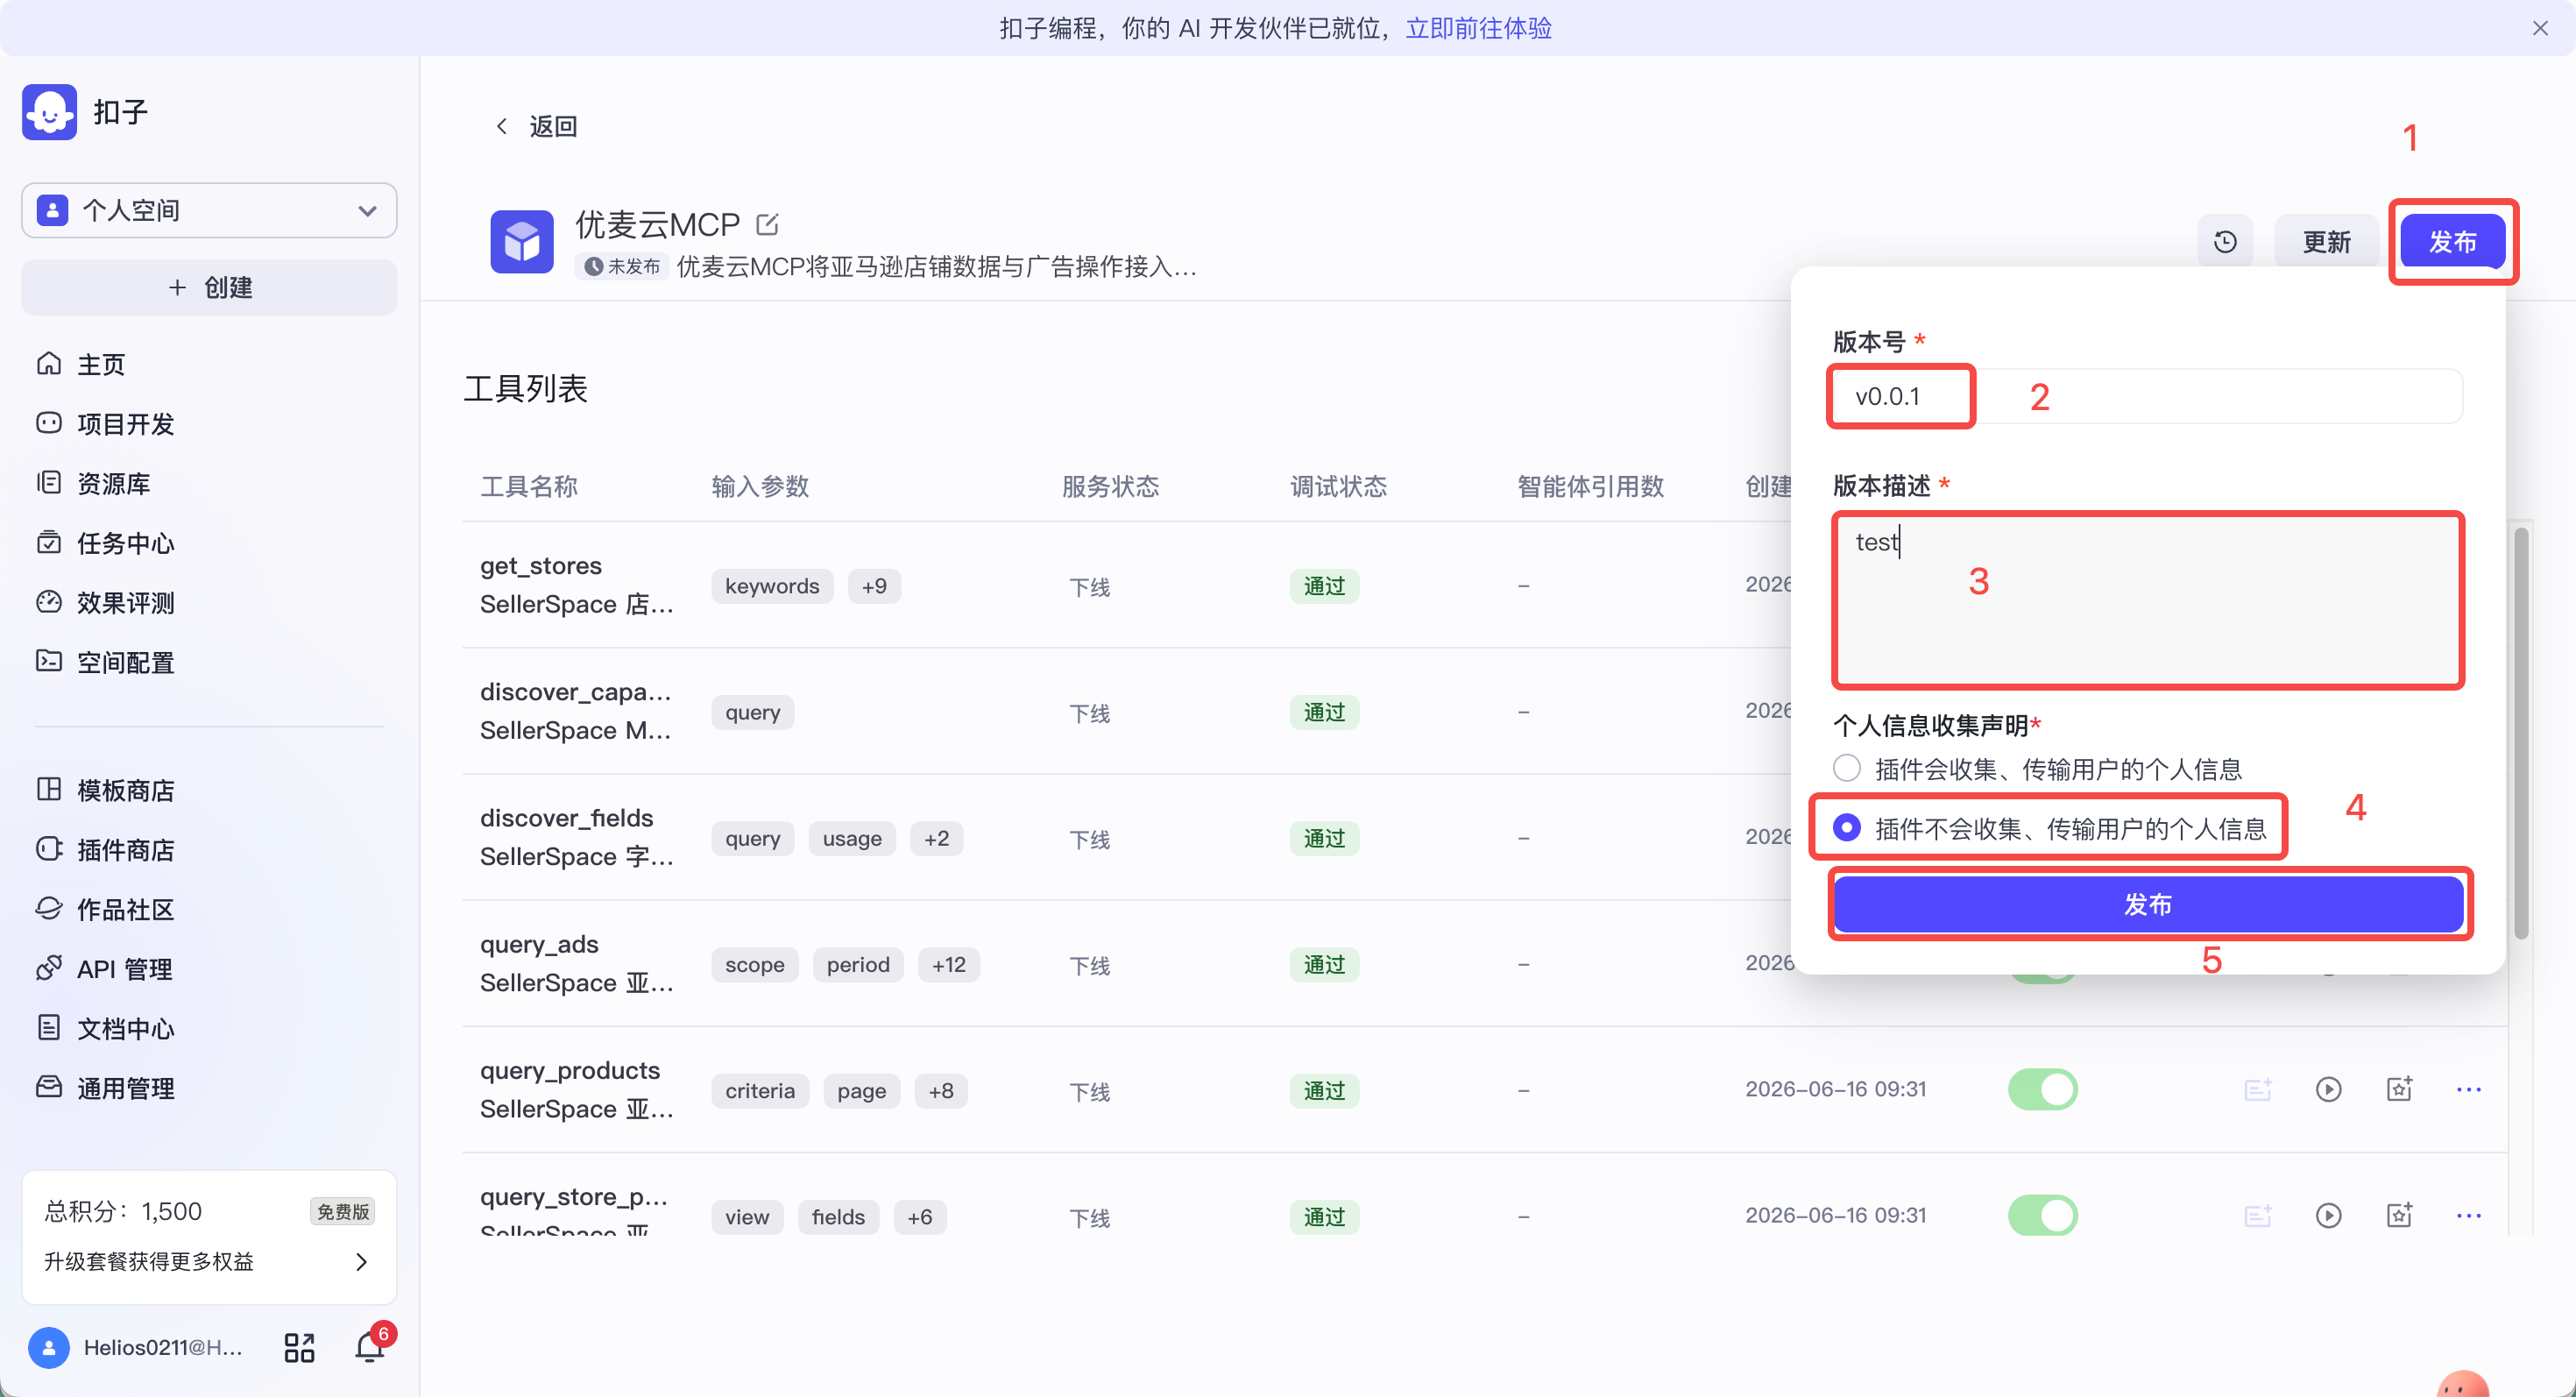Click the 返回 text link
Viewport: 2576px width, 1397px height.
(x=553, y=126)
